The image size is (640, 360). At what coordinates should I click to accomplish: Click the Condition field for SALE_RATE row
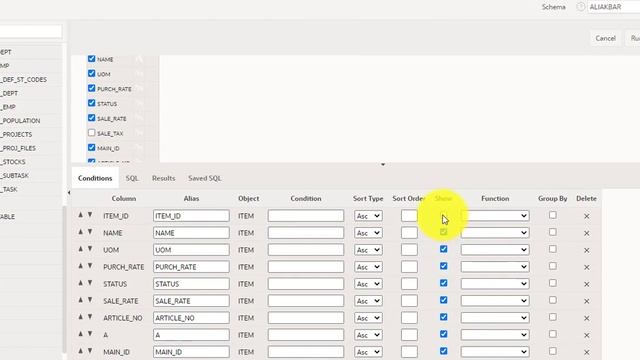pos(306,301)
